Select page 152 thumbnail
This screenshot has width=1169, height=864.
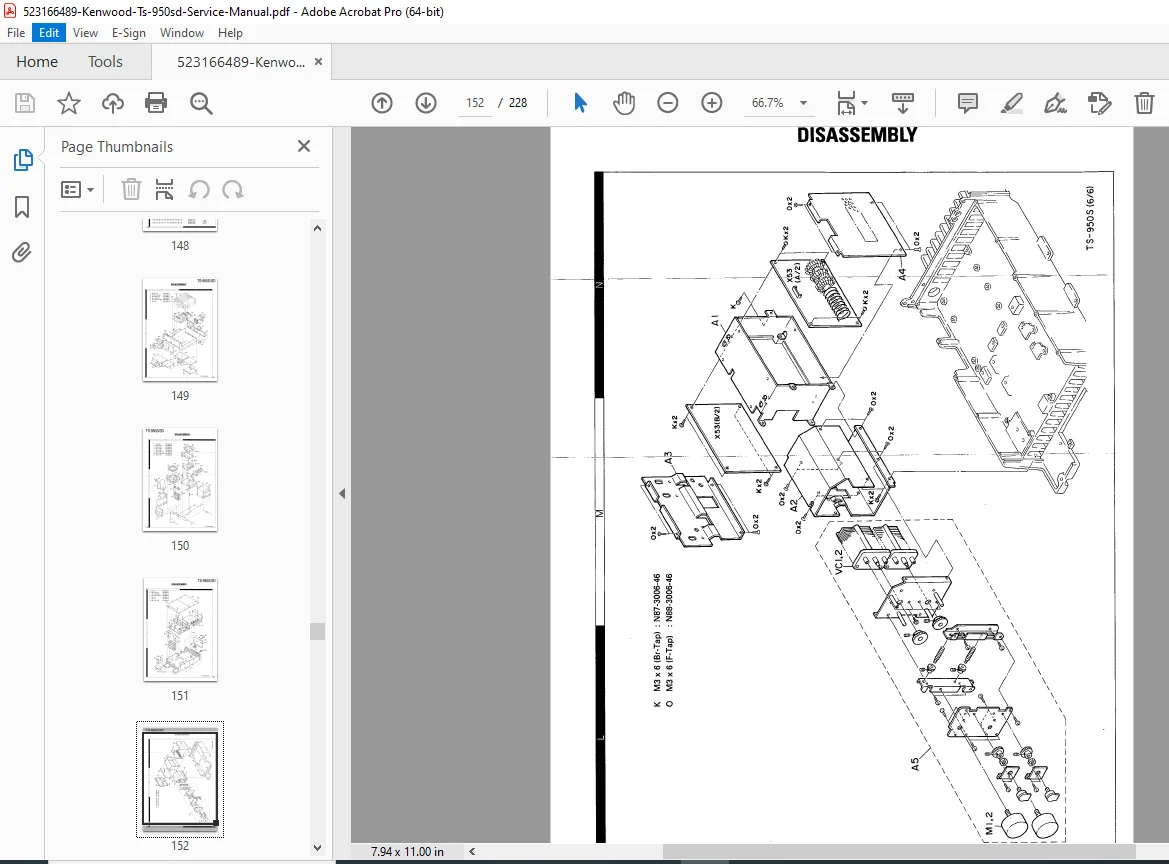[180, 779]
